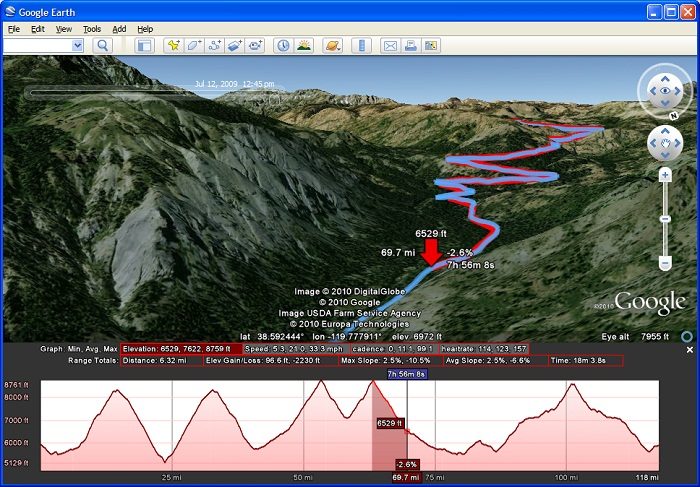Click the Email envelope icon

click(391, 45)
